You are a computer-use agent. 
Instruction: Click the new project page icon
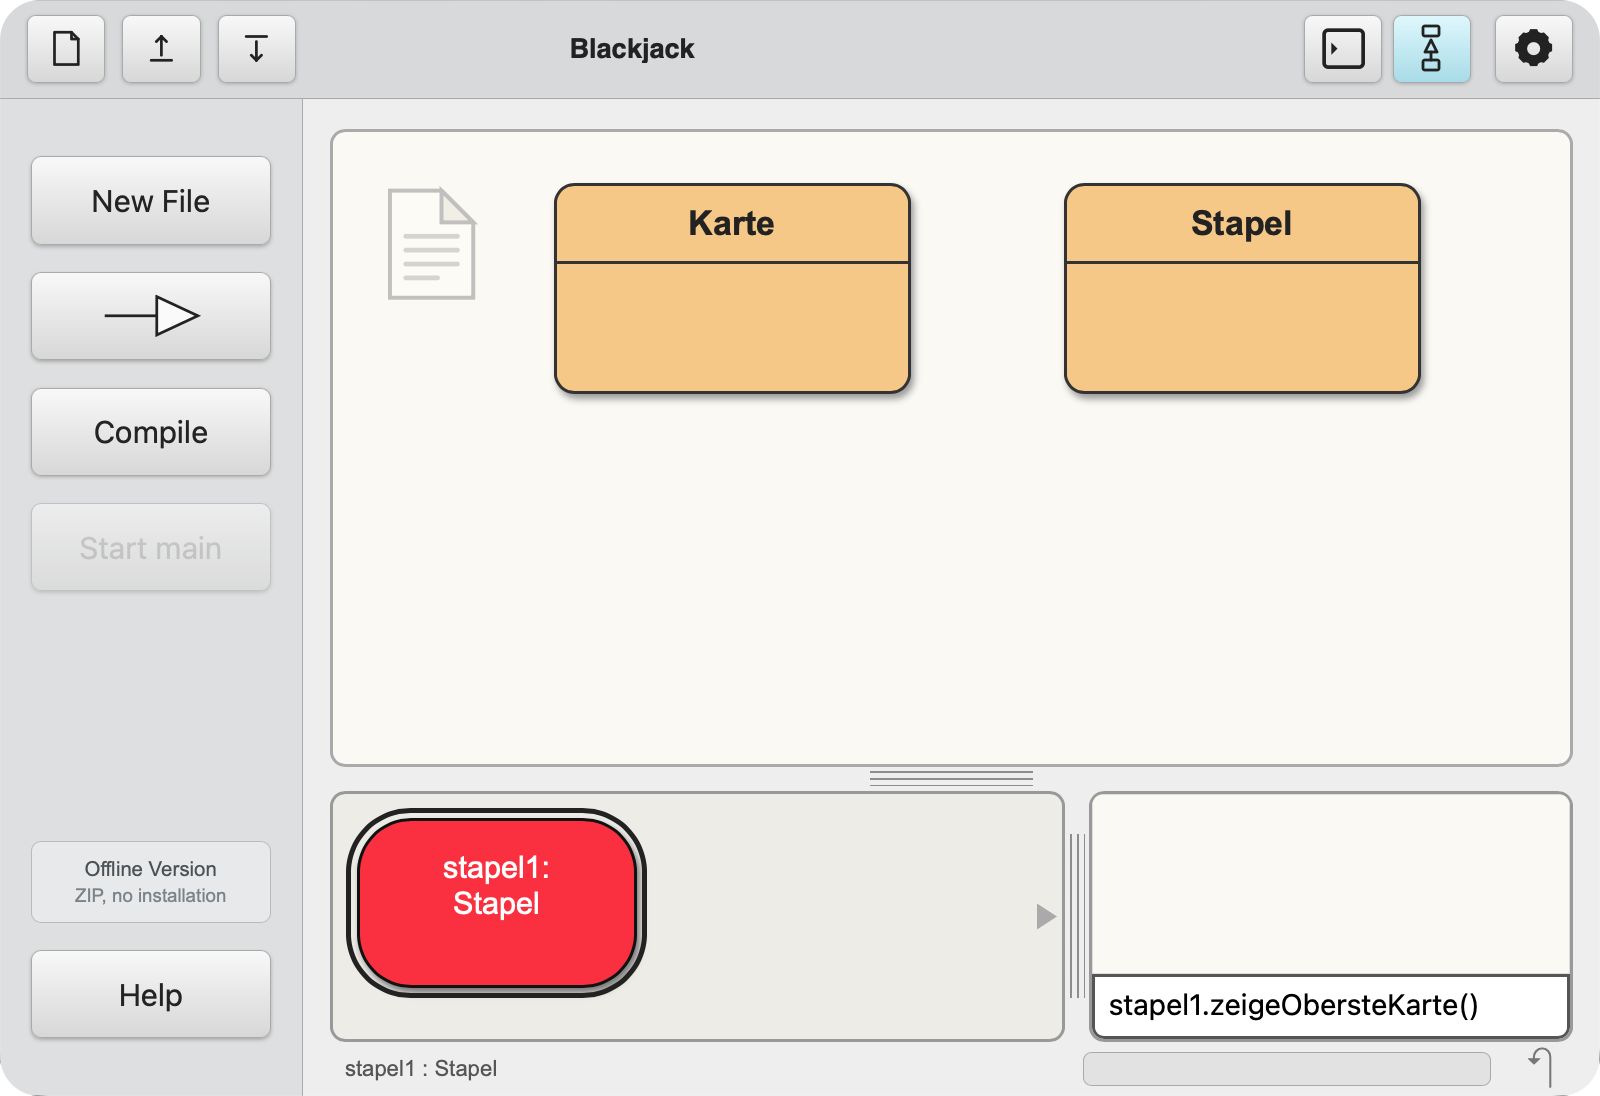[66, 49]
